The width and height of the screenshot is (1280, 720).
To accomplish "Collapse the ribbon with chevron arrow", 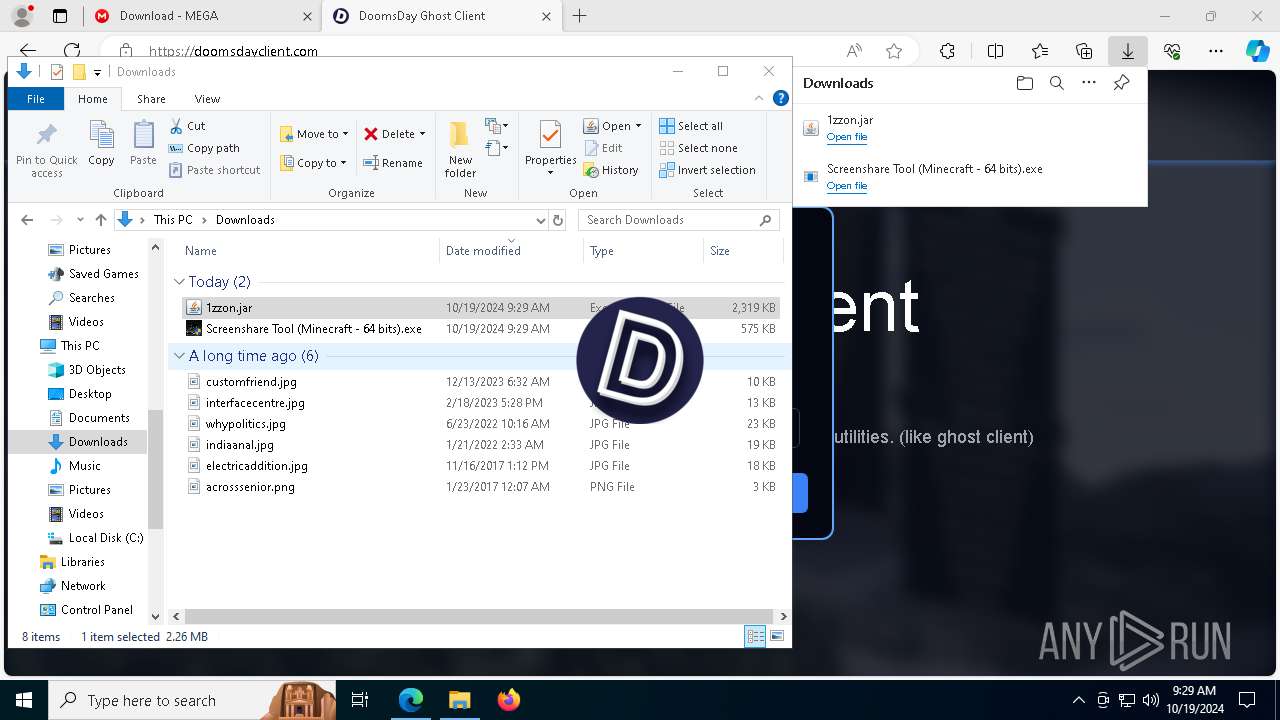I will tap(760, 98).
